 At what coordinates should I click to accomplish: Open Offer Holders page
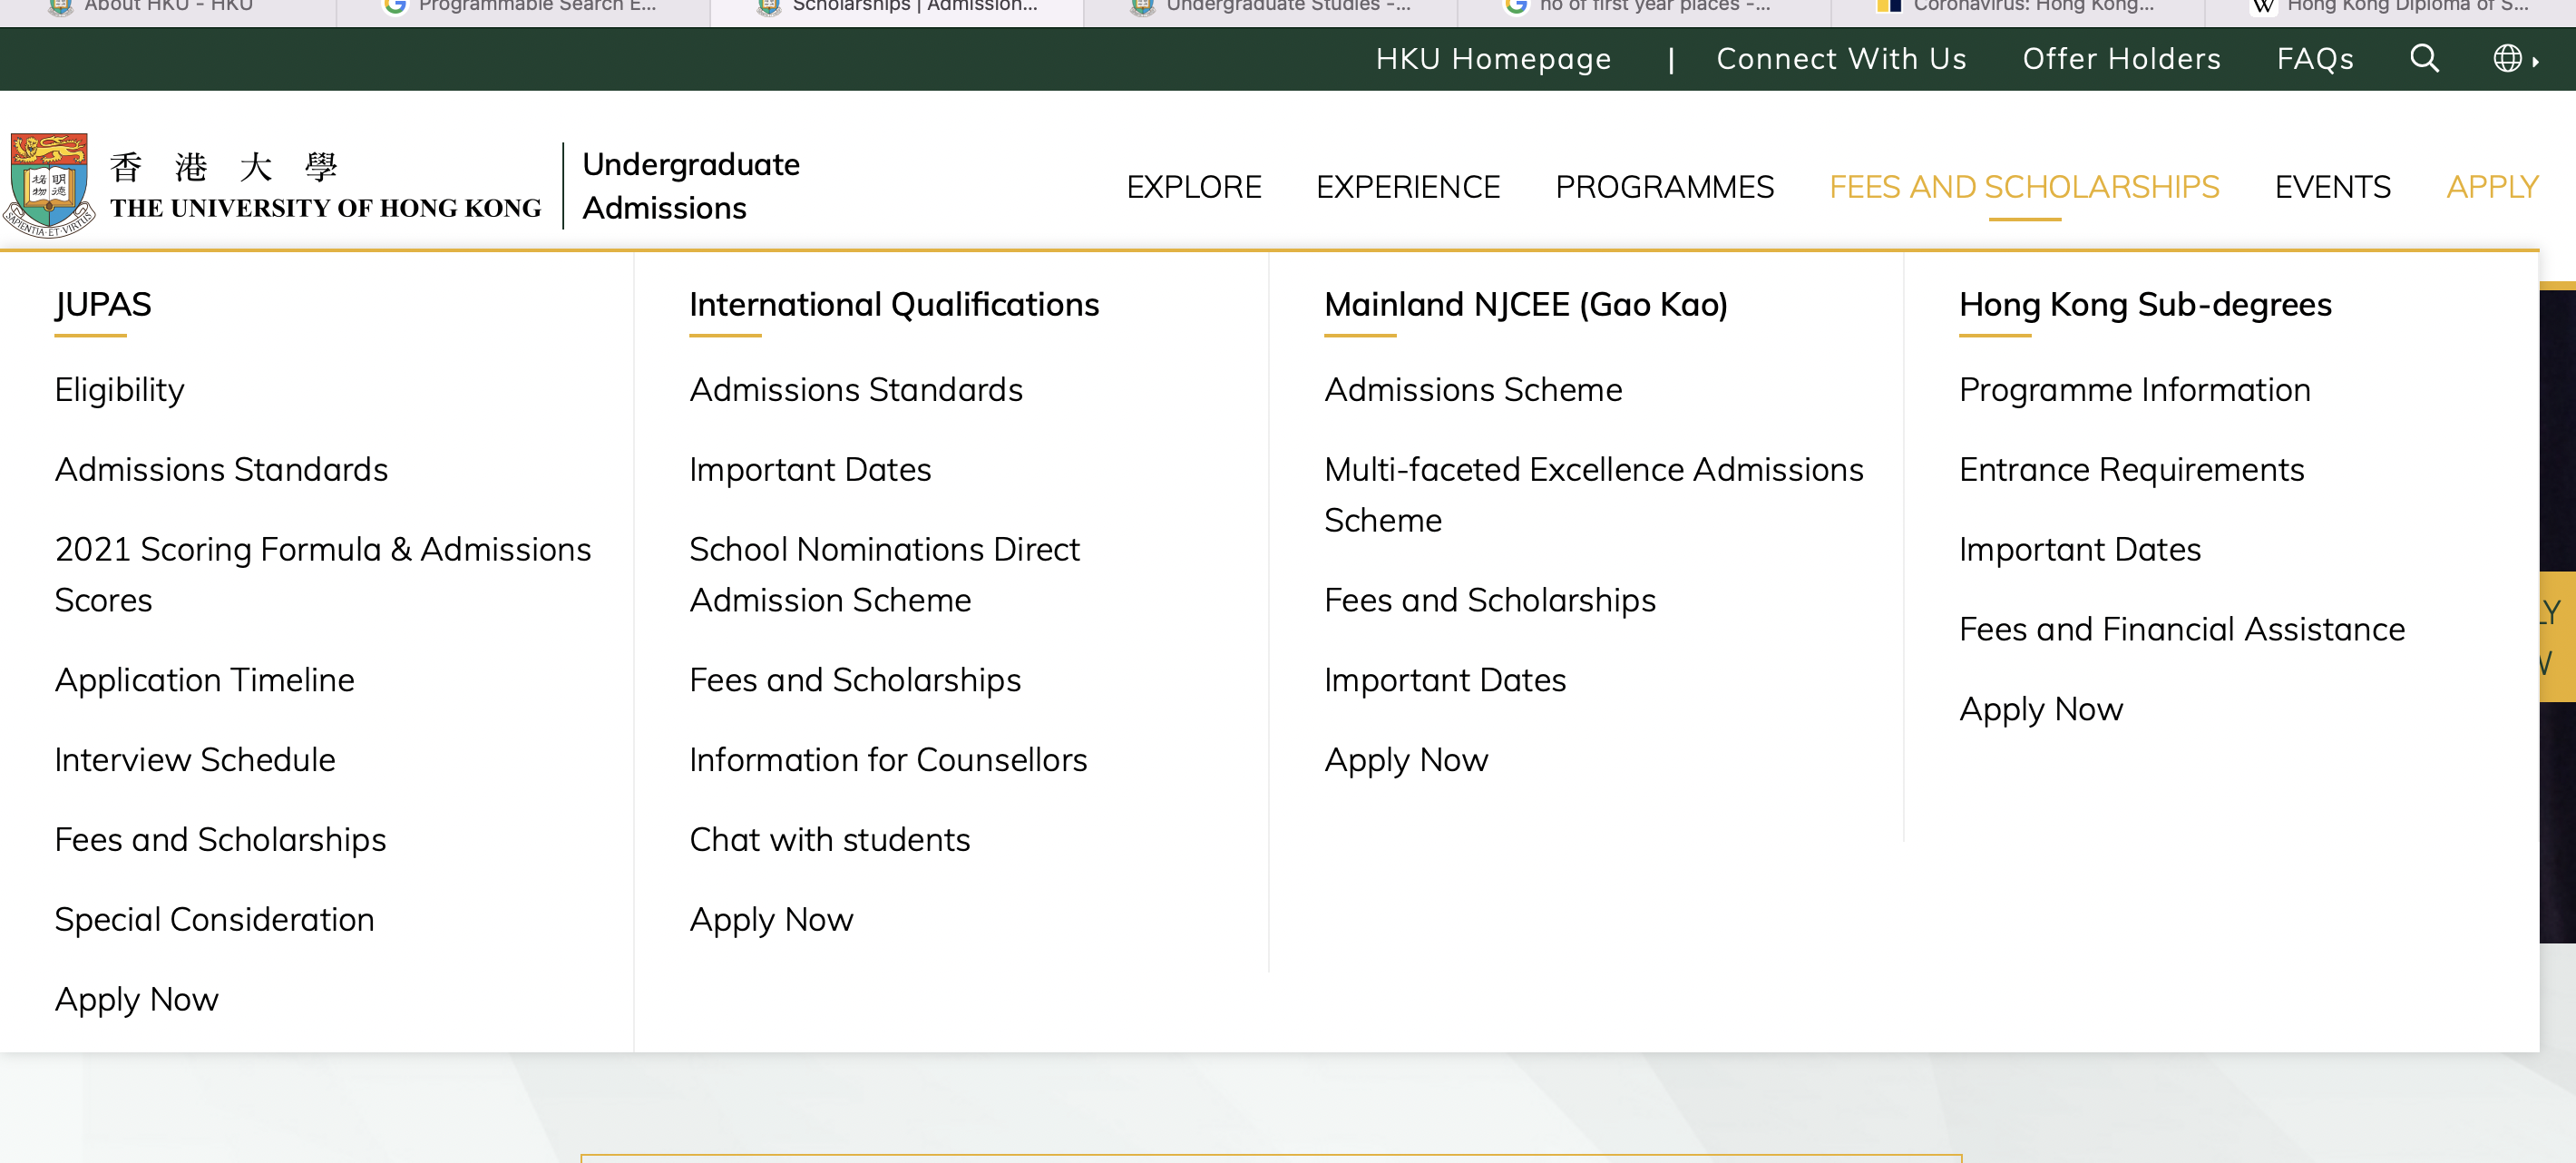2121,59
